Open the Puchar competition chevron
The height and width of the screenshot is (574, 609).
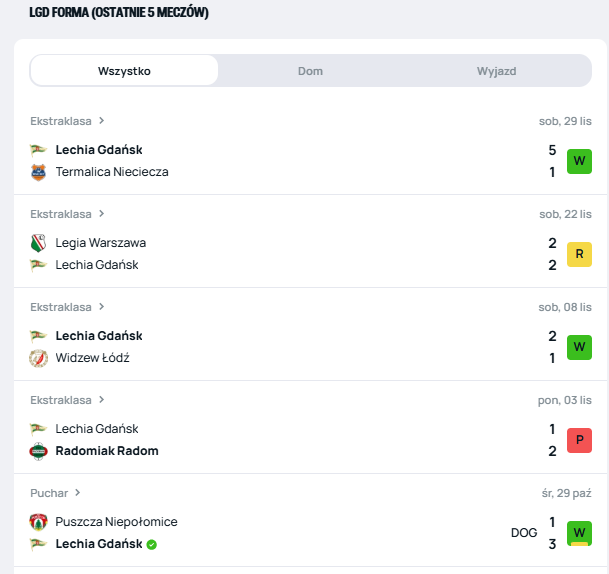[78, 493]
